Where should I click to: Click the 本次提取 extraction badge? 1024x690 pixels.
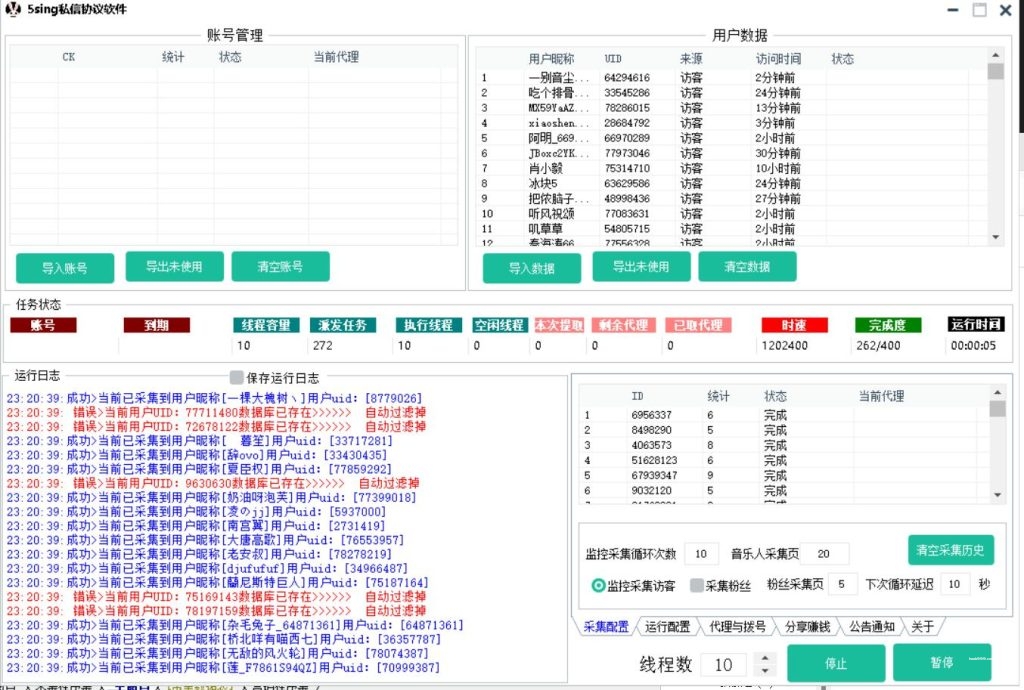[557, 323]
